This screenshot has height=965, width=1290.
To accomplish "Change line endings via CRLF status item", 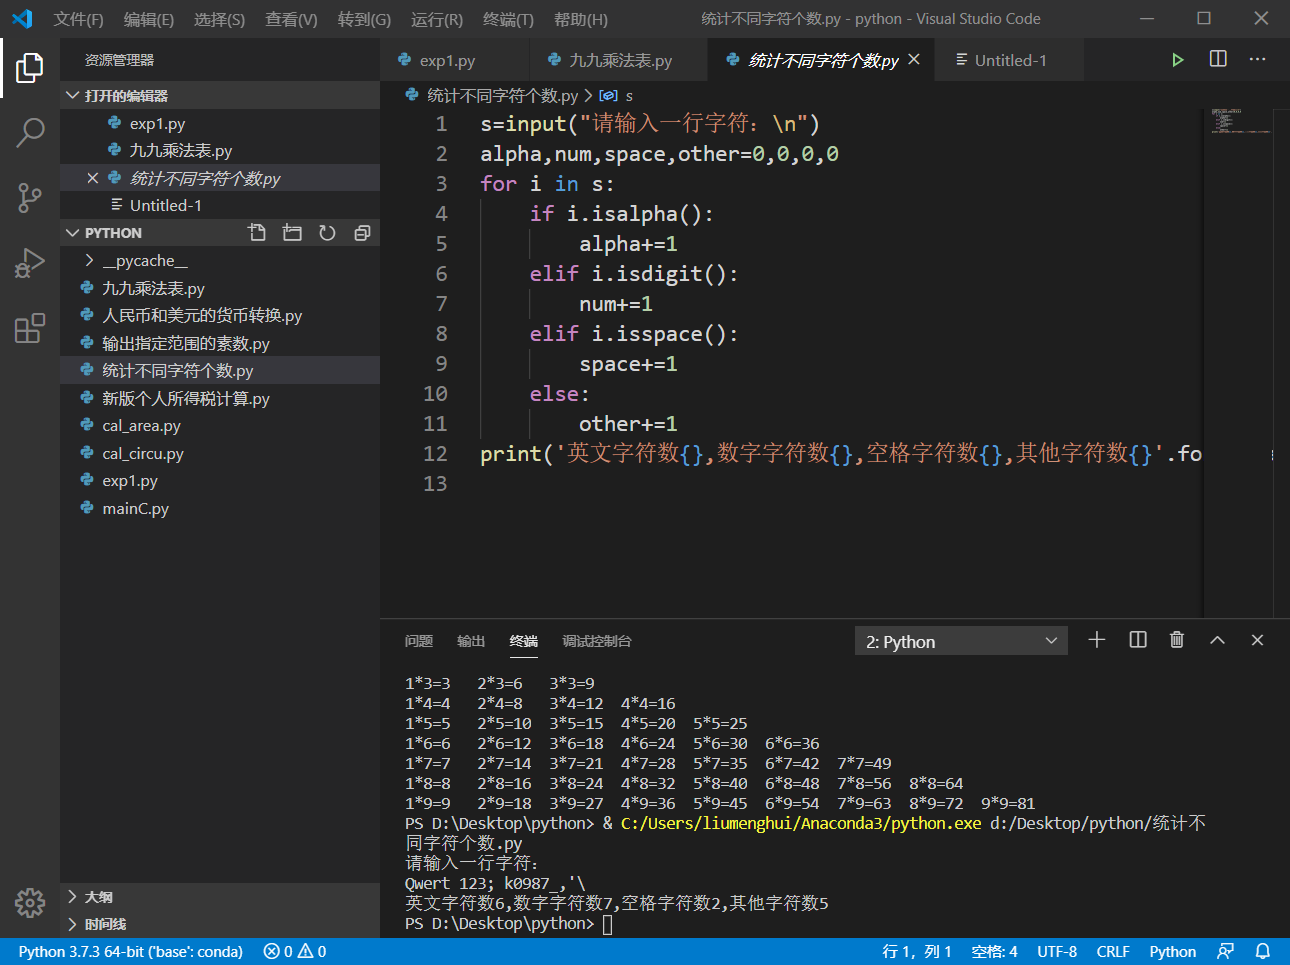I will (x=1112, y=951).
